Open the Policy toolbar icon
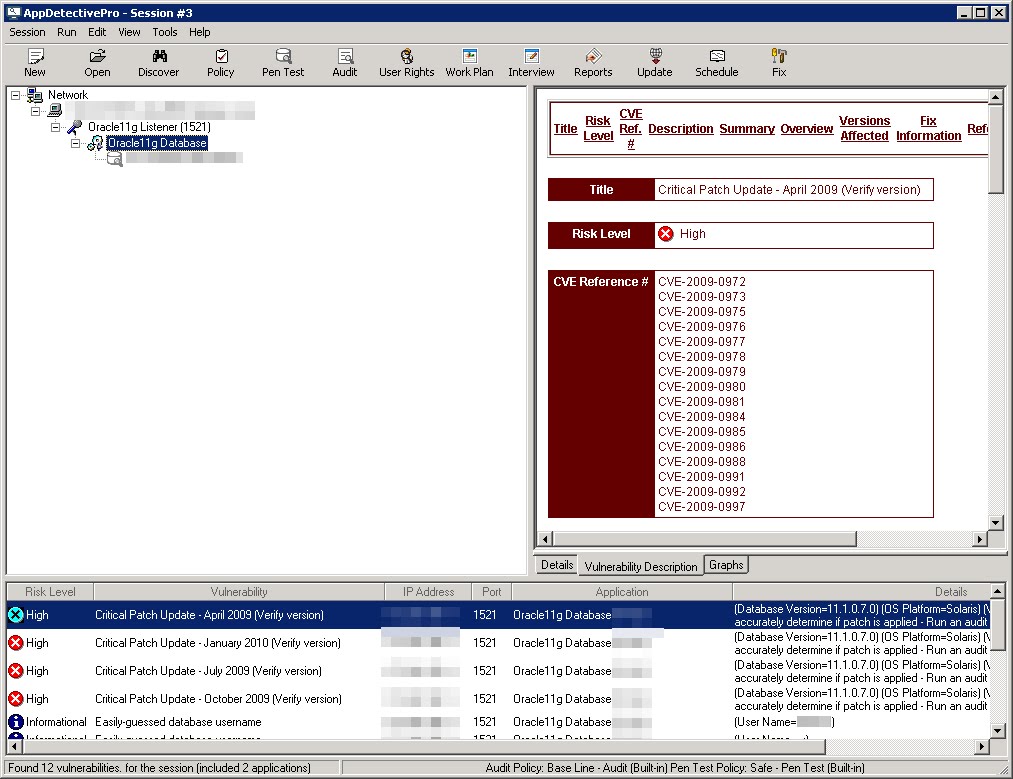Viewport: 1013px width, 779px height. [221, 56]
